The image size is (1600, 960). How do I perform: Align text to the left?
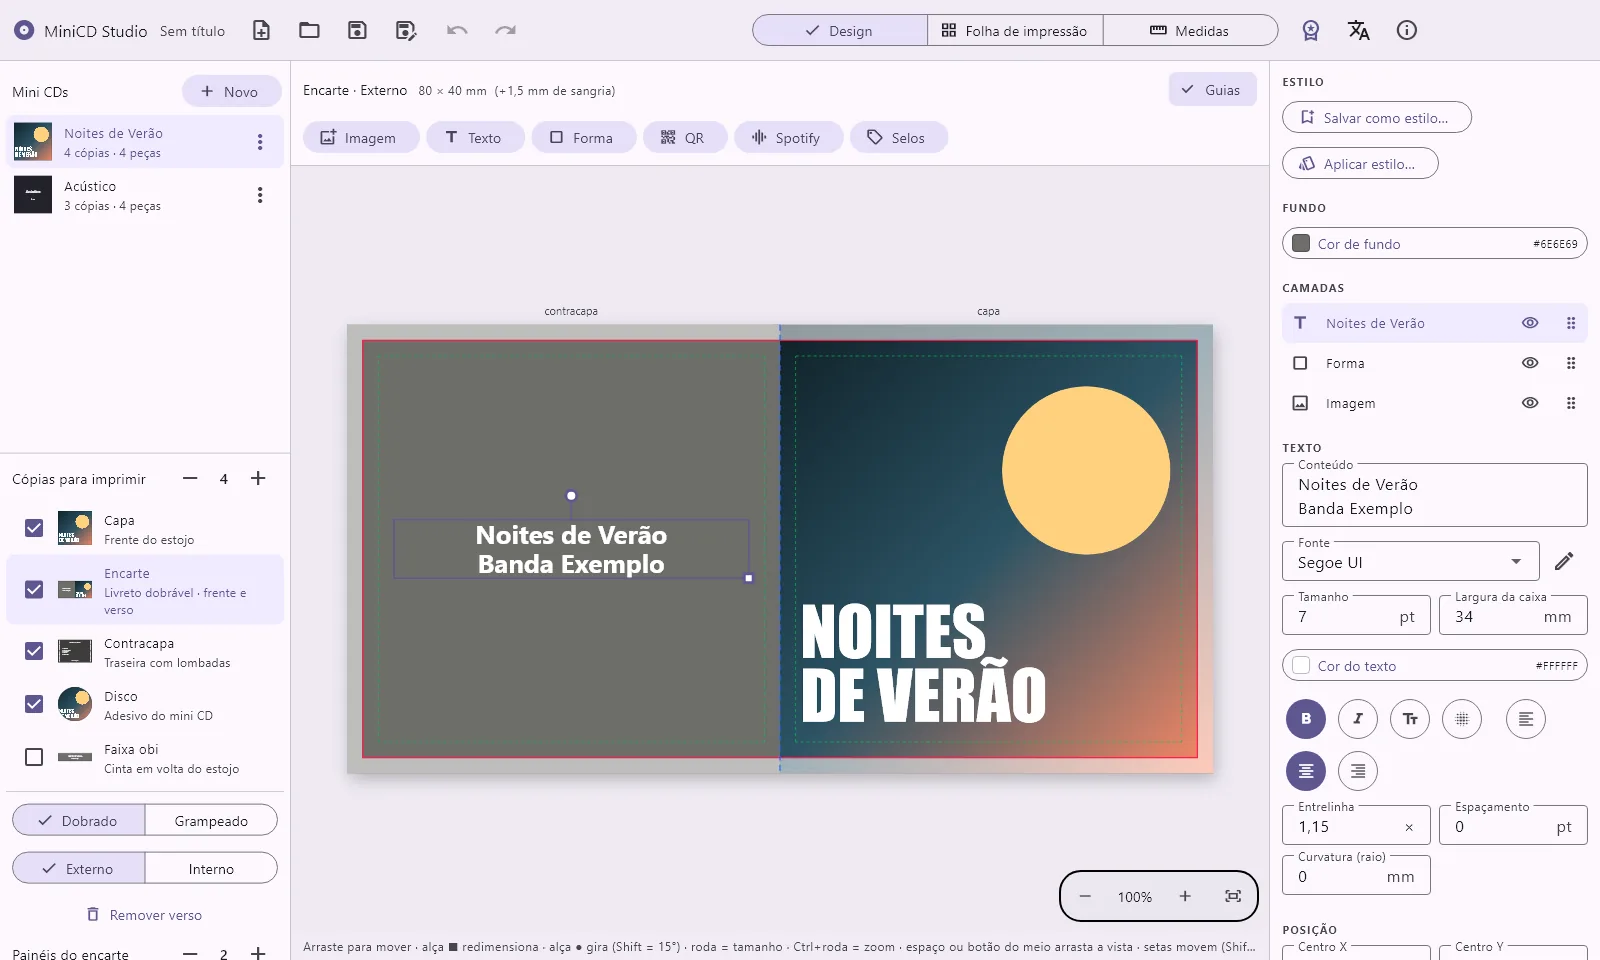pos(1526,718)
